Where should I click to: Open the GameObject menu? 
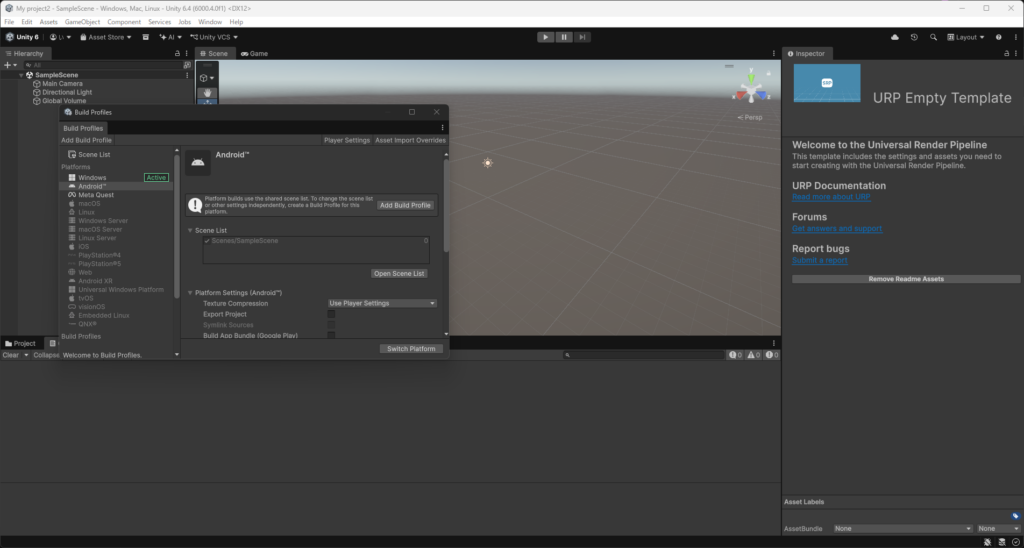(82, 22)
